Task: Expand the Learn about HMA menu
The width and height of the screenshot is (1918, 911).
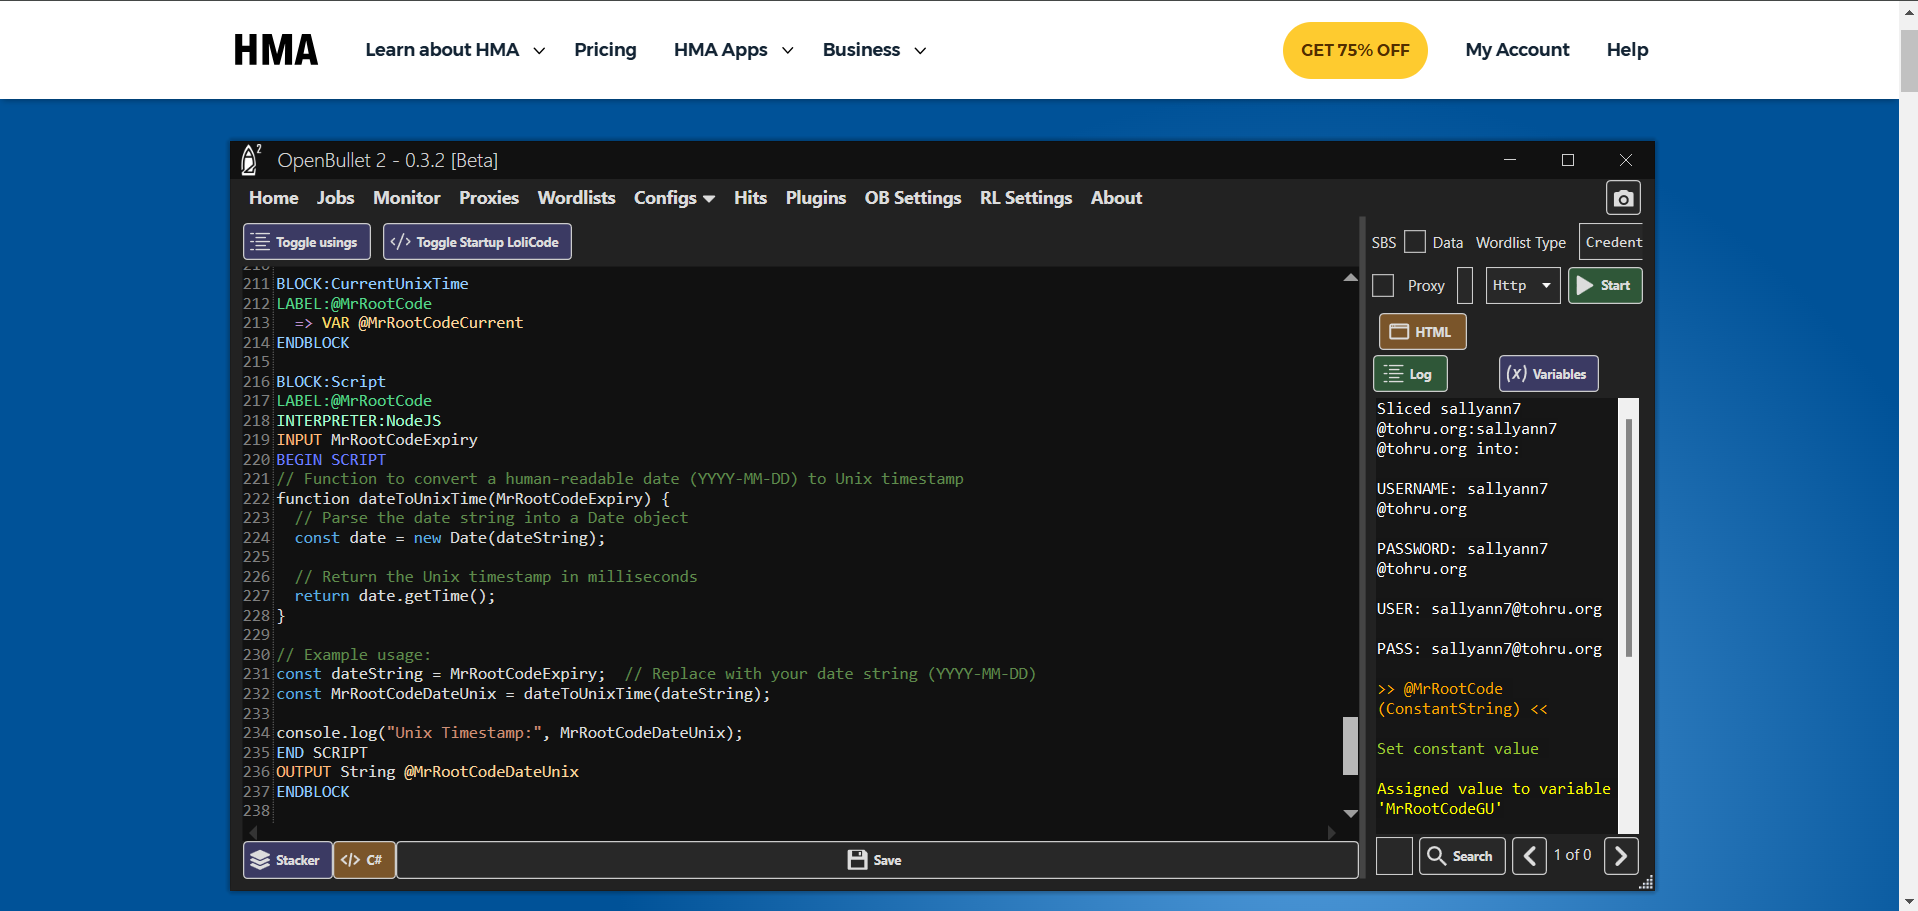Action: pos(455,50)
